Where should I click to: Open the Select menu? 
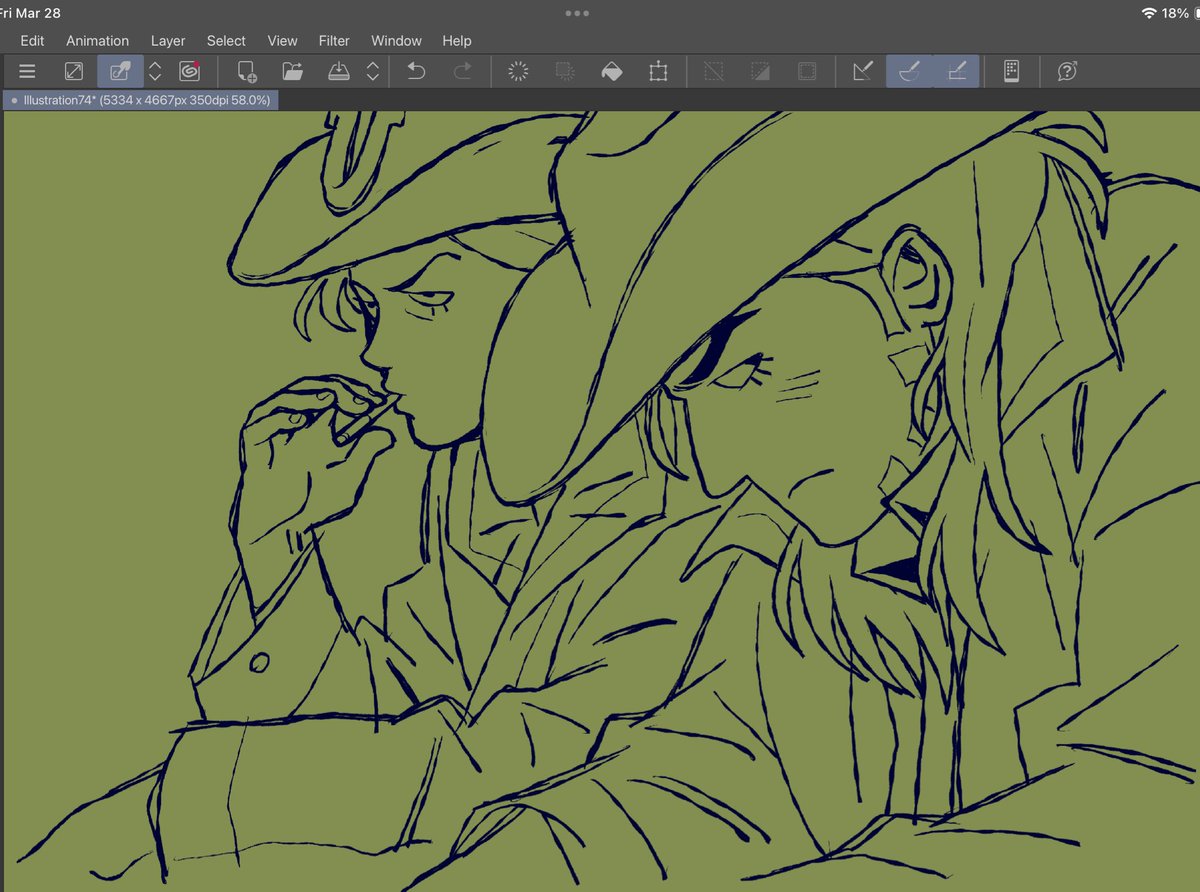[226, 41]
